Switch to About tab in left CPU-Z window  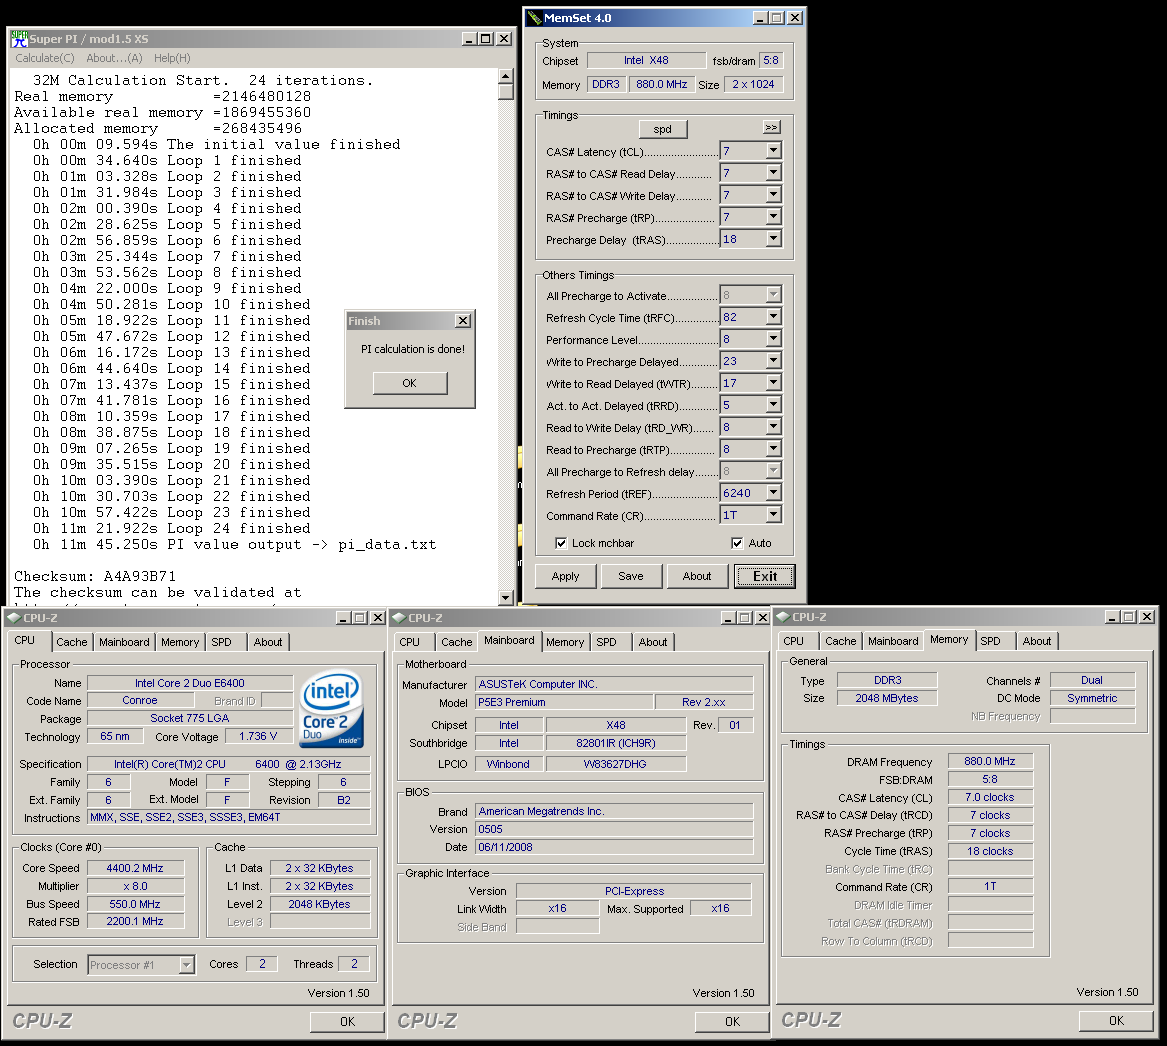pos(268,642)
